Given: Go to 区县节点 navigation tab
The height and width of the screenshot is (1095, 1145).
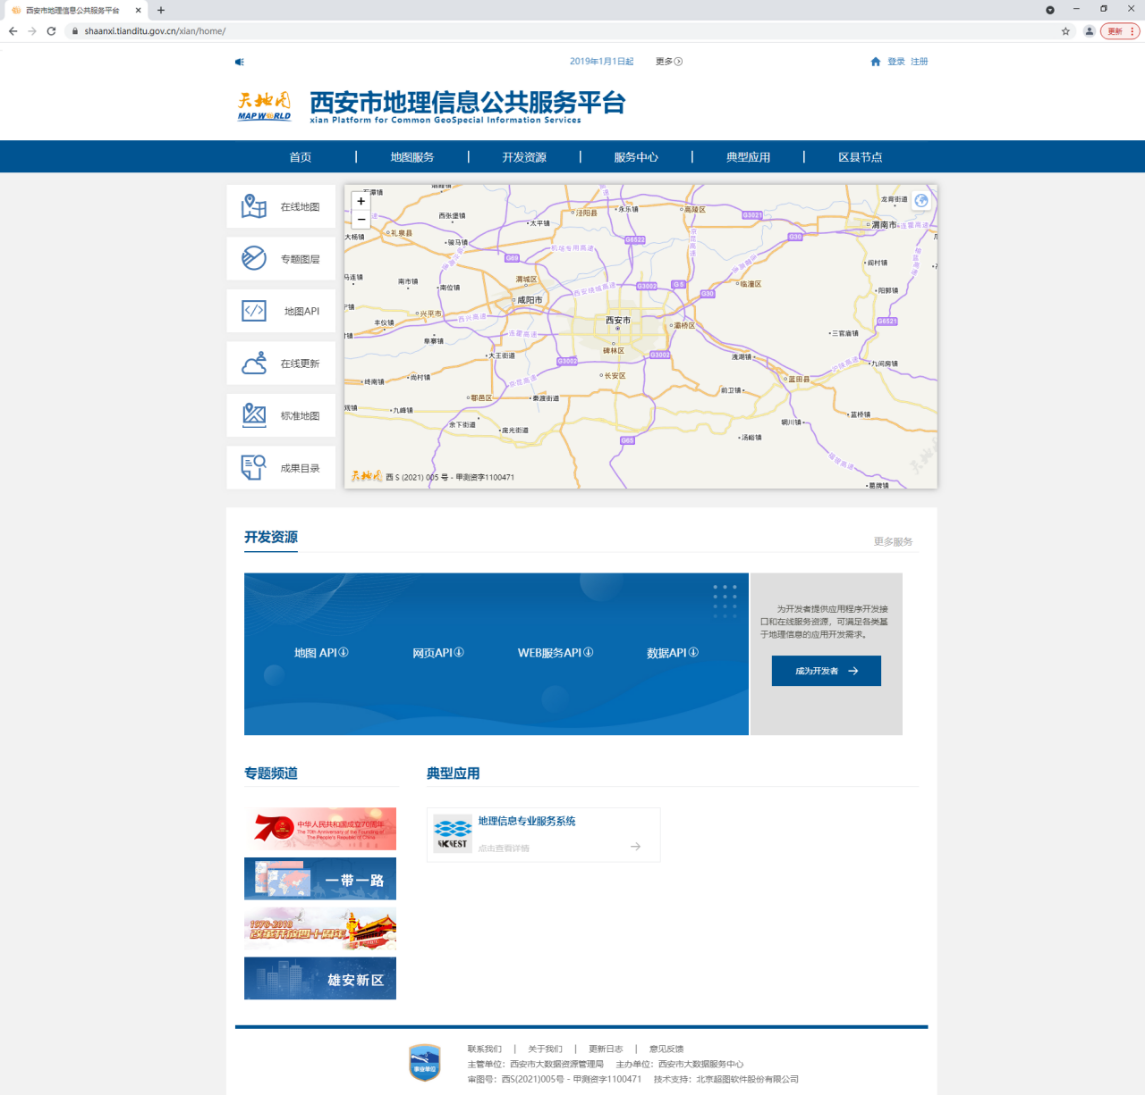Looking at the screenshot, I should 860,157.
